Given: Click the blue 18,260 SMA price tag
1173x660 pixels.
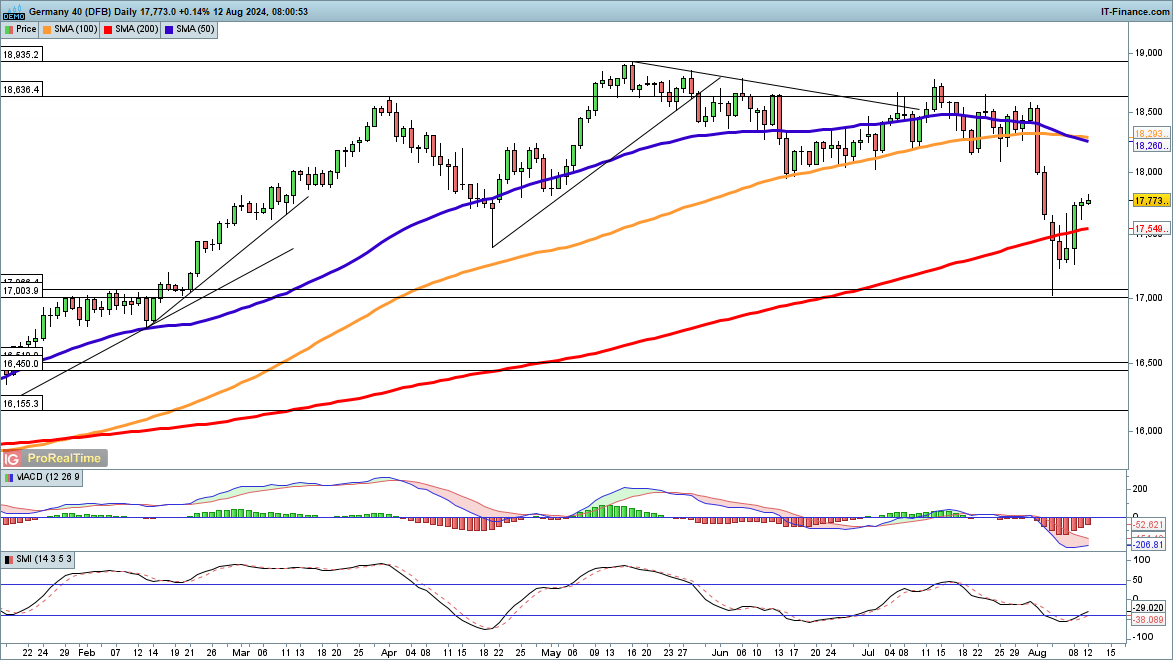Looking at the screenshot, I should [x=1148, y=145].
